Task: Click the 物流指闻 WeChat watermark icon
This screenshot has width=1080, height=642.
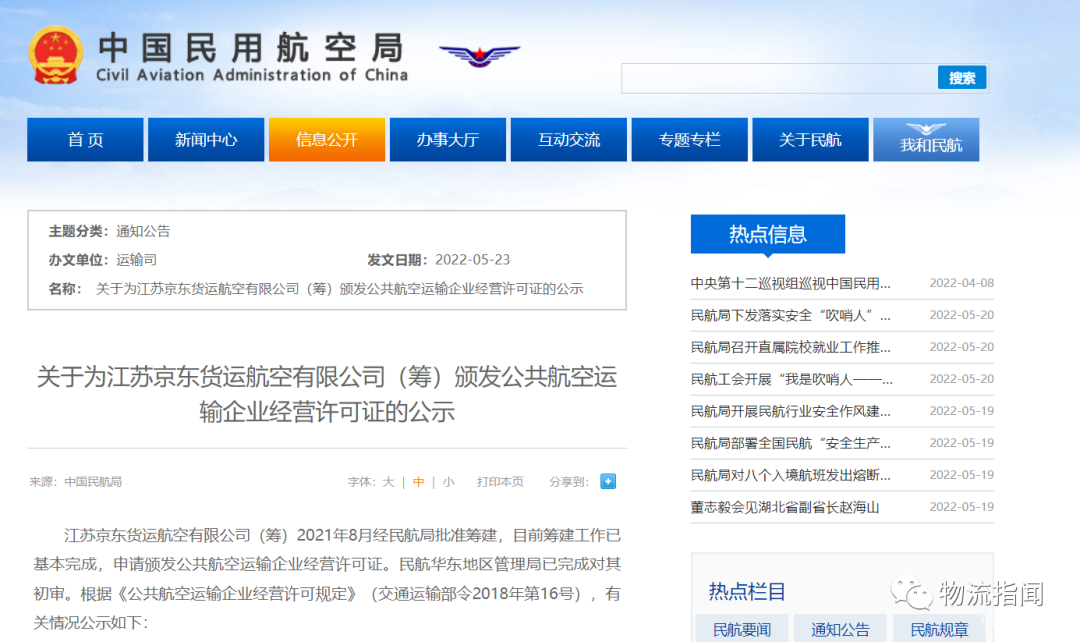Action: point(912,592)
